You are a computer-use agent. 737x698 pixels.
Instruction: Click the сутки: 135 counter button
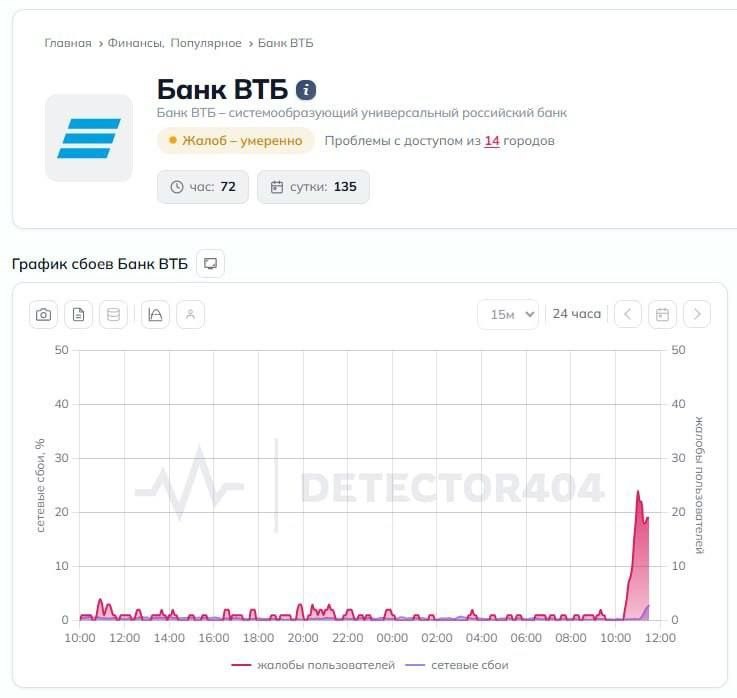tap(313, 187)
